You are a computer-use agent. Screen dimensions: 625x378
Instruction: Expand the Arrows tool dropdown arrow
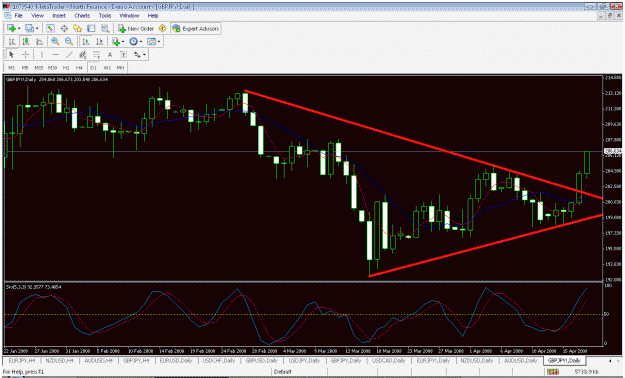click(144, 55)
